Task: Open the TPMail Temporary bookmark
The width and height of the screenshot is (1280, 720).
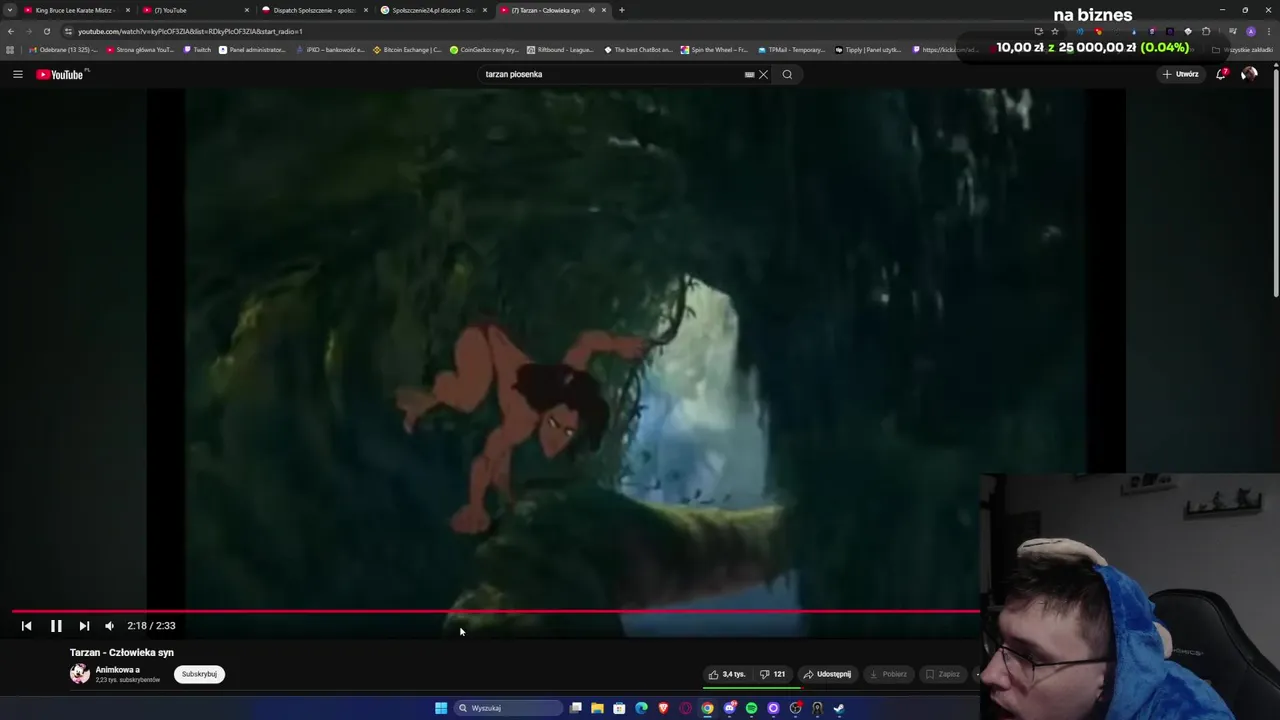Action: [x=792, y=49]
